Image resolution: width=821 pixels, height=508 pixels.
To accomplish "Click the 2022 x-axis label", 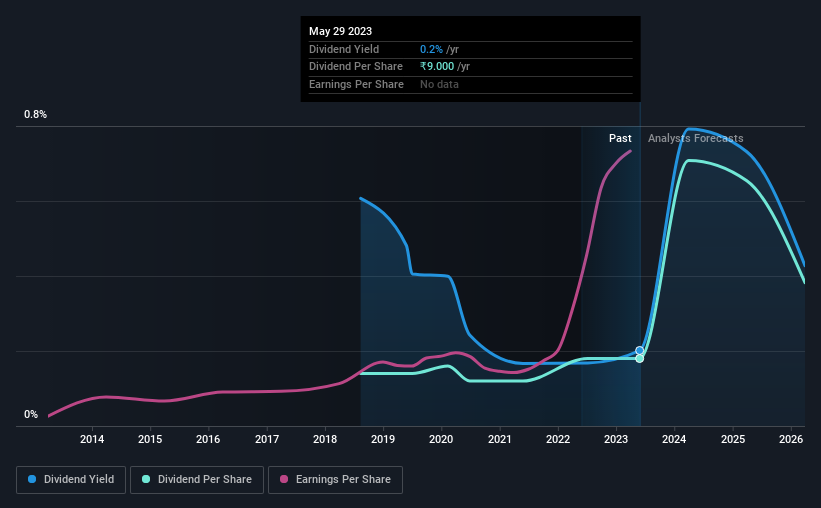I will click(x=558, y=439).
